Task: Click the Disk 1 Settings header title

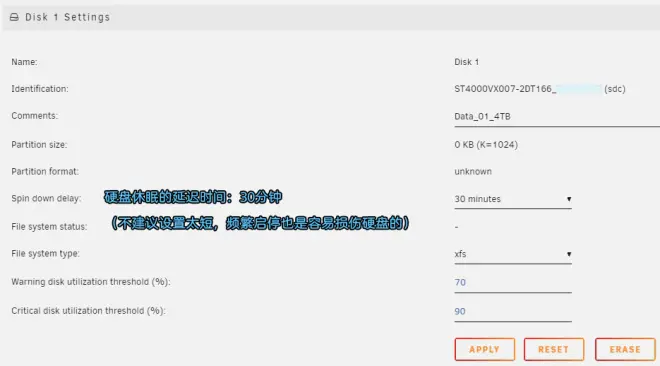Action: (67, 17)
